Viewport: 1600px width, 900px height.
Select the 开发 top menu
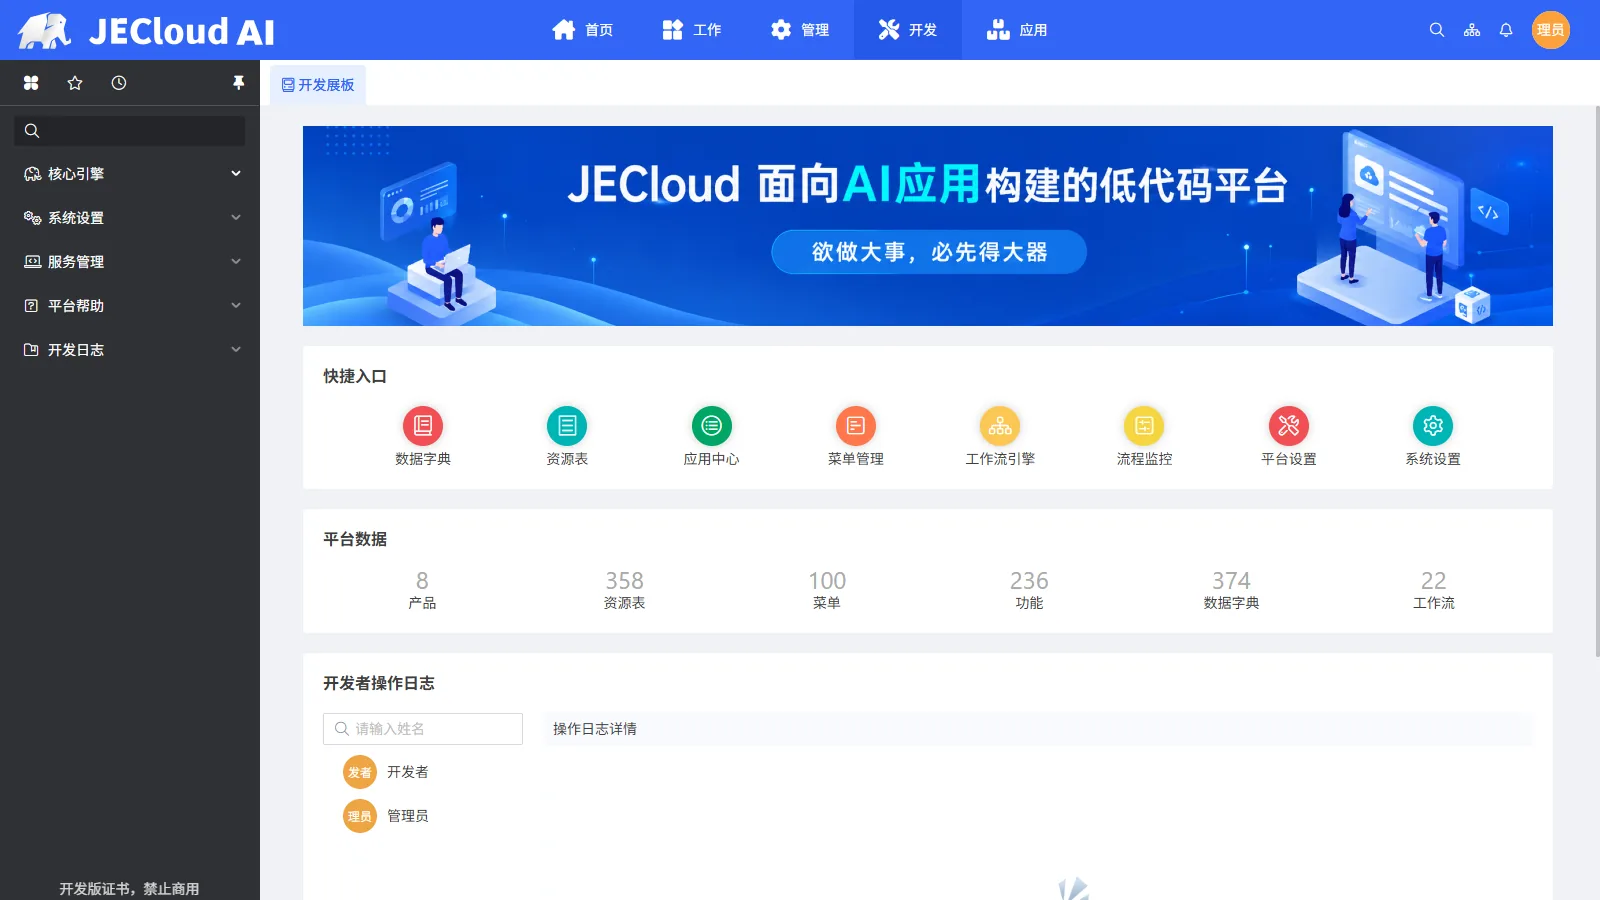(x=908, y=30)
